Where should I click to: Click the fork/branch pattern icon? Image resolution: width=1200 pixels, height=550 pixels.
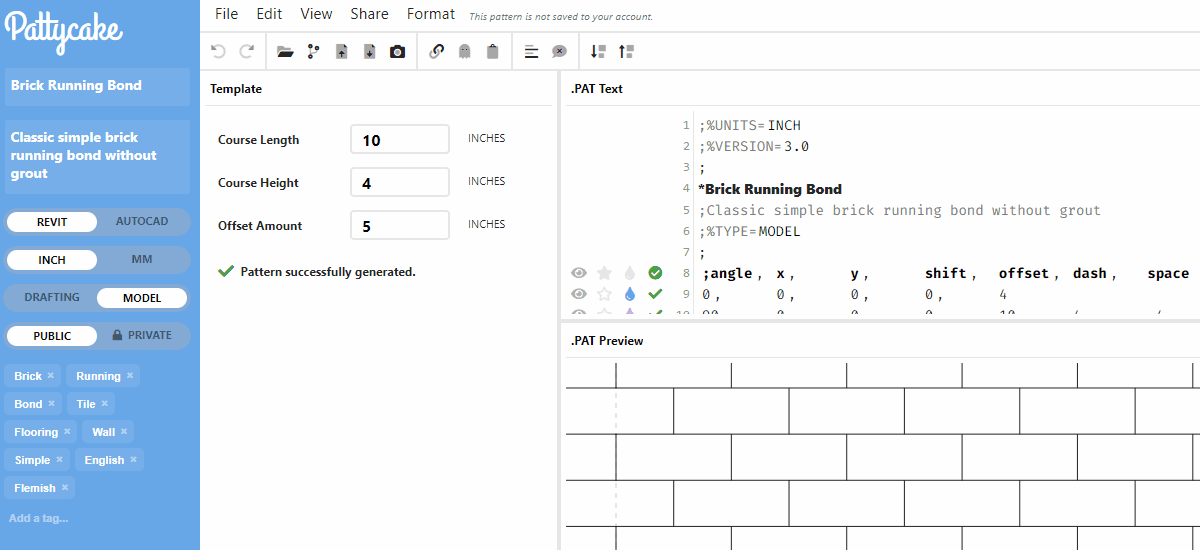pyautogui.click(x=313, y=52)
